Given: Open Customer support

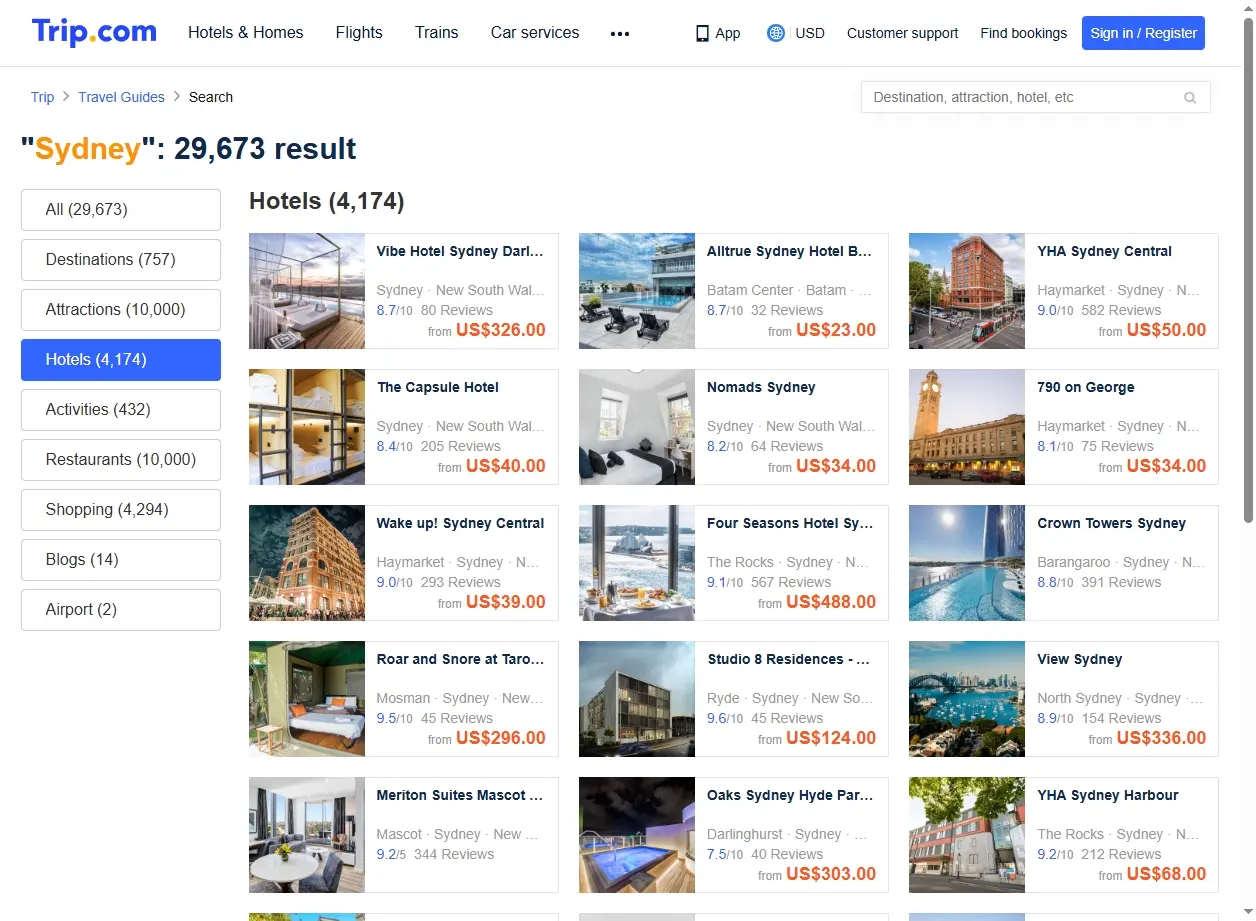Looking at the screenshot, I should [902, 33].
